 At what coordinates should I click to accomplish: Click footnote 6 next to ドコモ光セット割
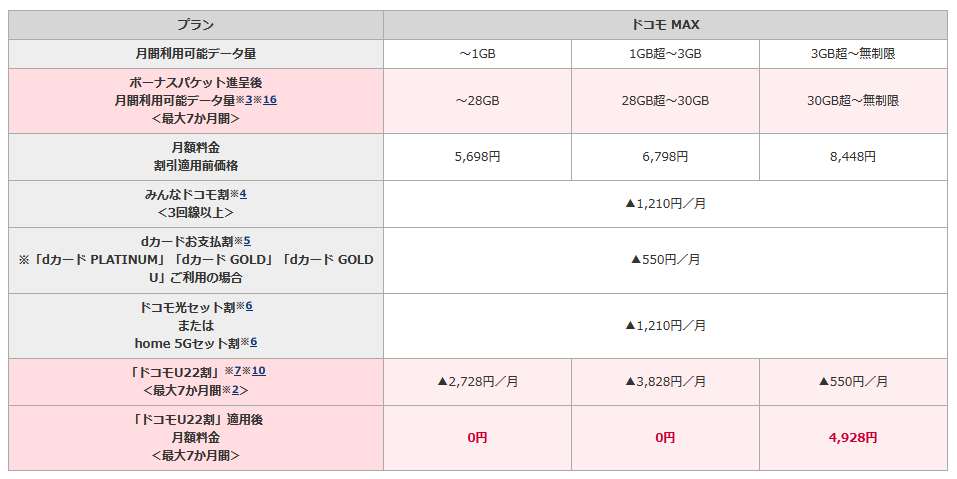249,306
